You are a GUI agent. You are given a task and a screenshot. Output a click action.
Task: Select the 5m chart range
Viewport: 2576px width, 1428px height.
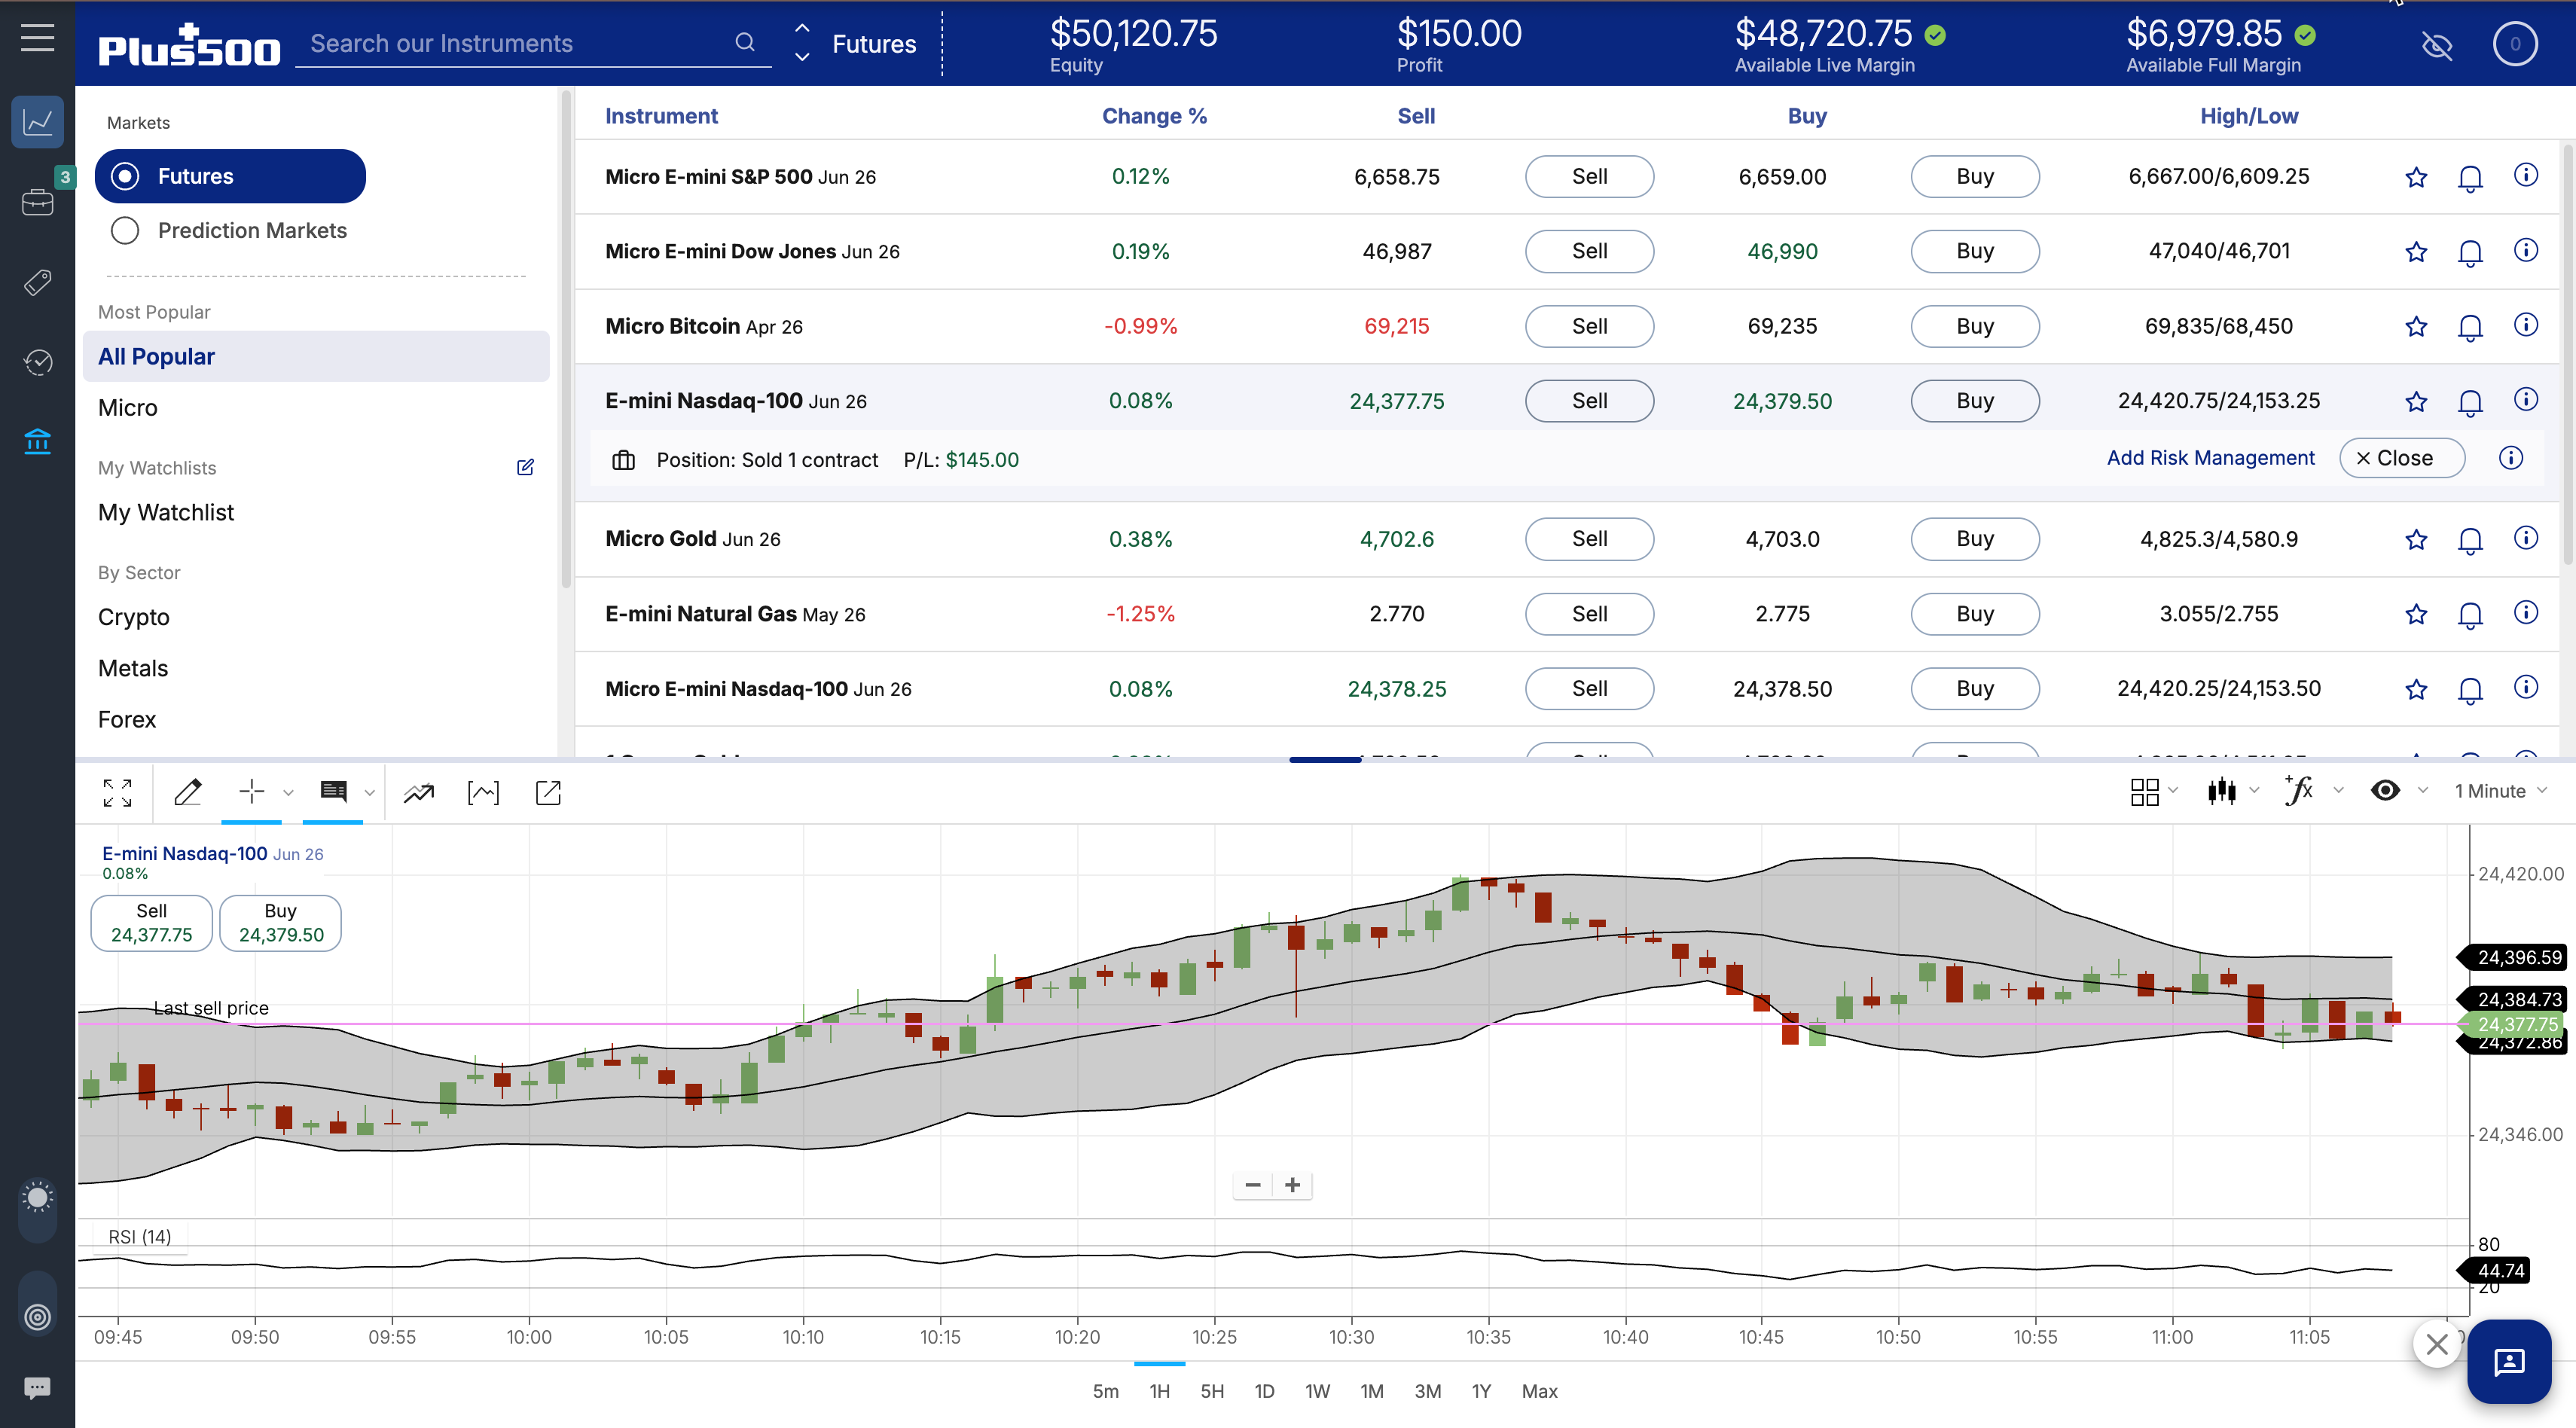click(1105, 1391)
